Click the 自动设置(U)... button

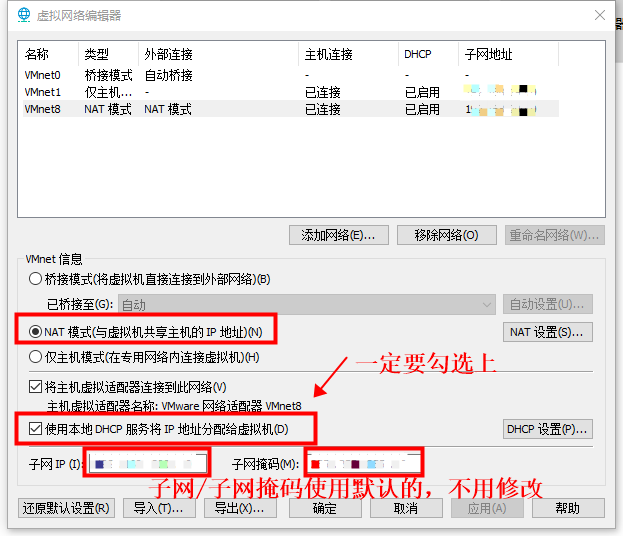[548, 304]
